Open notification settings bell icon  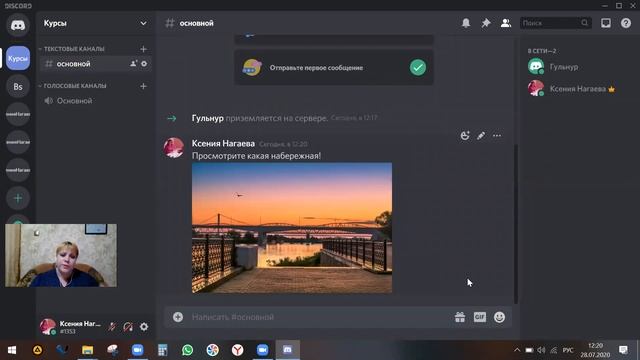[x=466, y=23]
